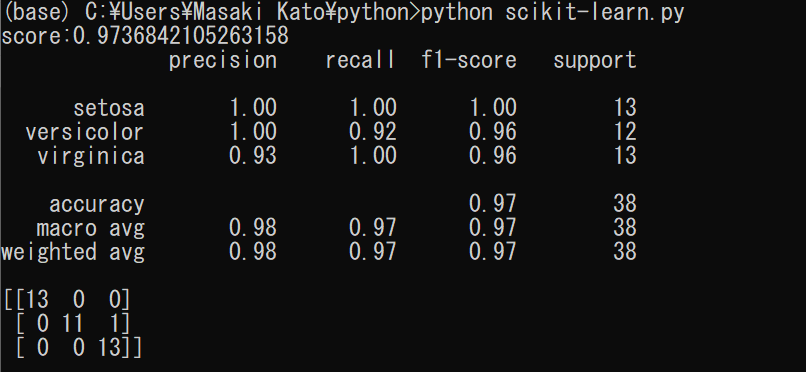Click the virginica row label
Screen dimensions: 806x372
[x=91, y=156]
